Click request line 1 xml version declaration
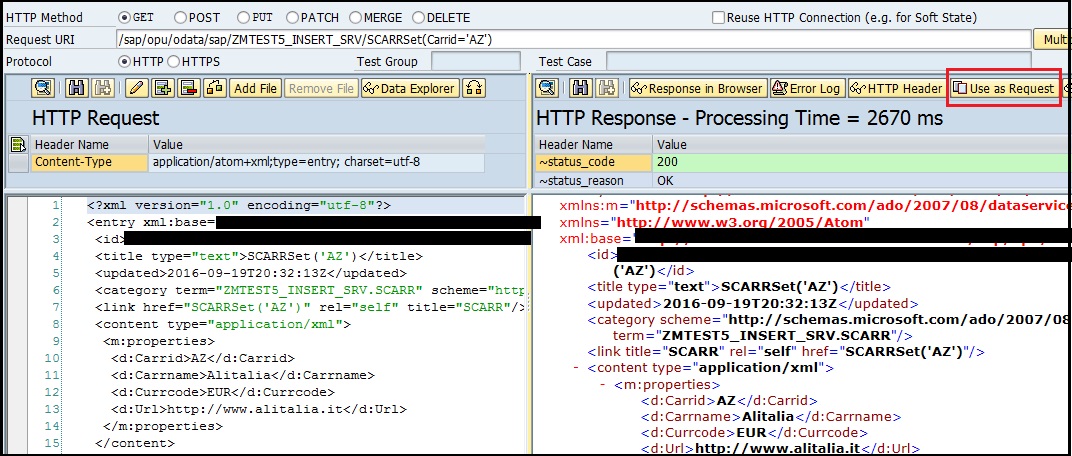This screenshot has height=456, width=1072. [239, 206]
